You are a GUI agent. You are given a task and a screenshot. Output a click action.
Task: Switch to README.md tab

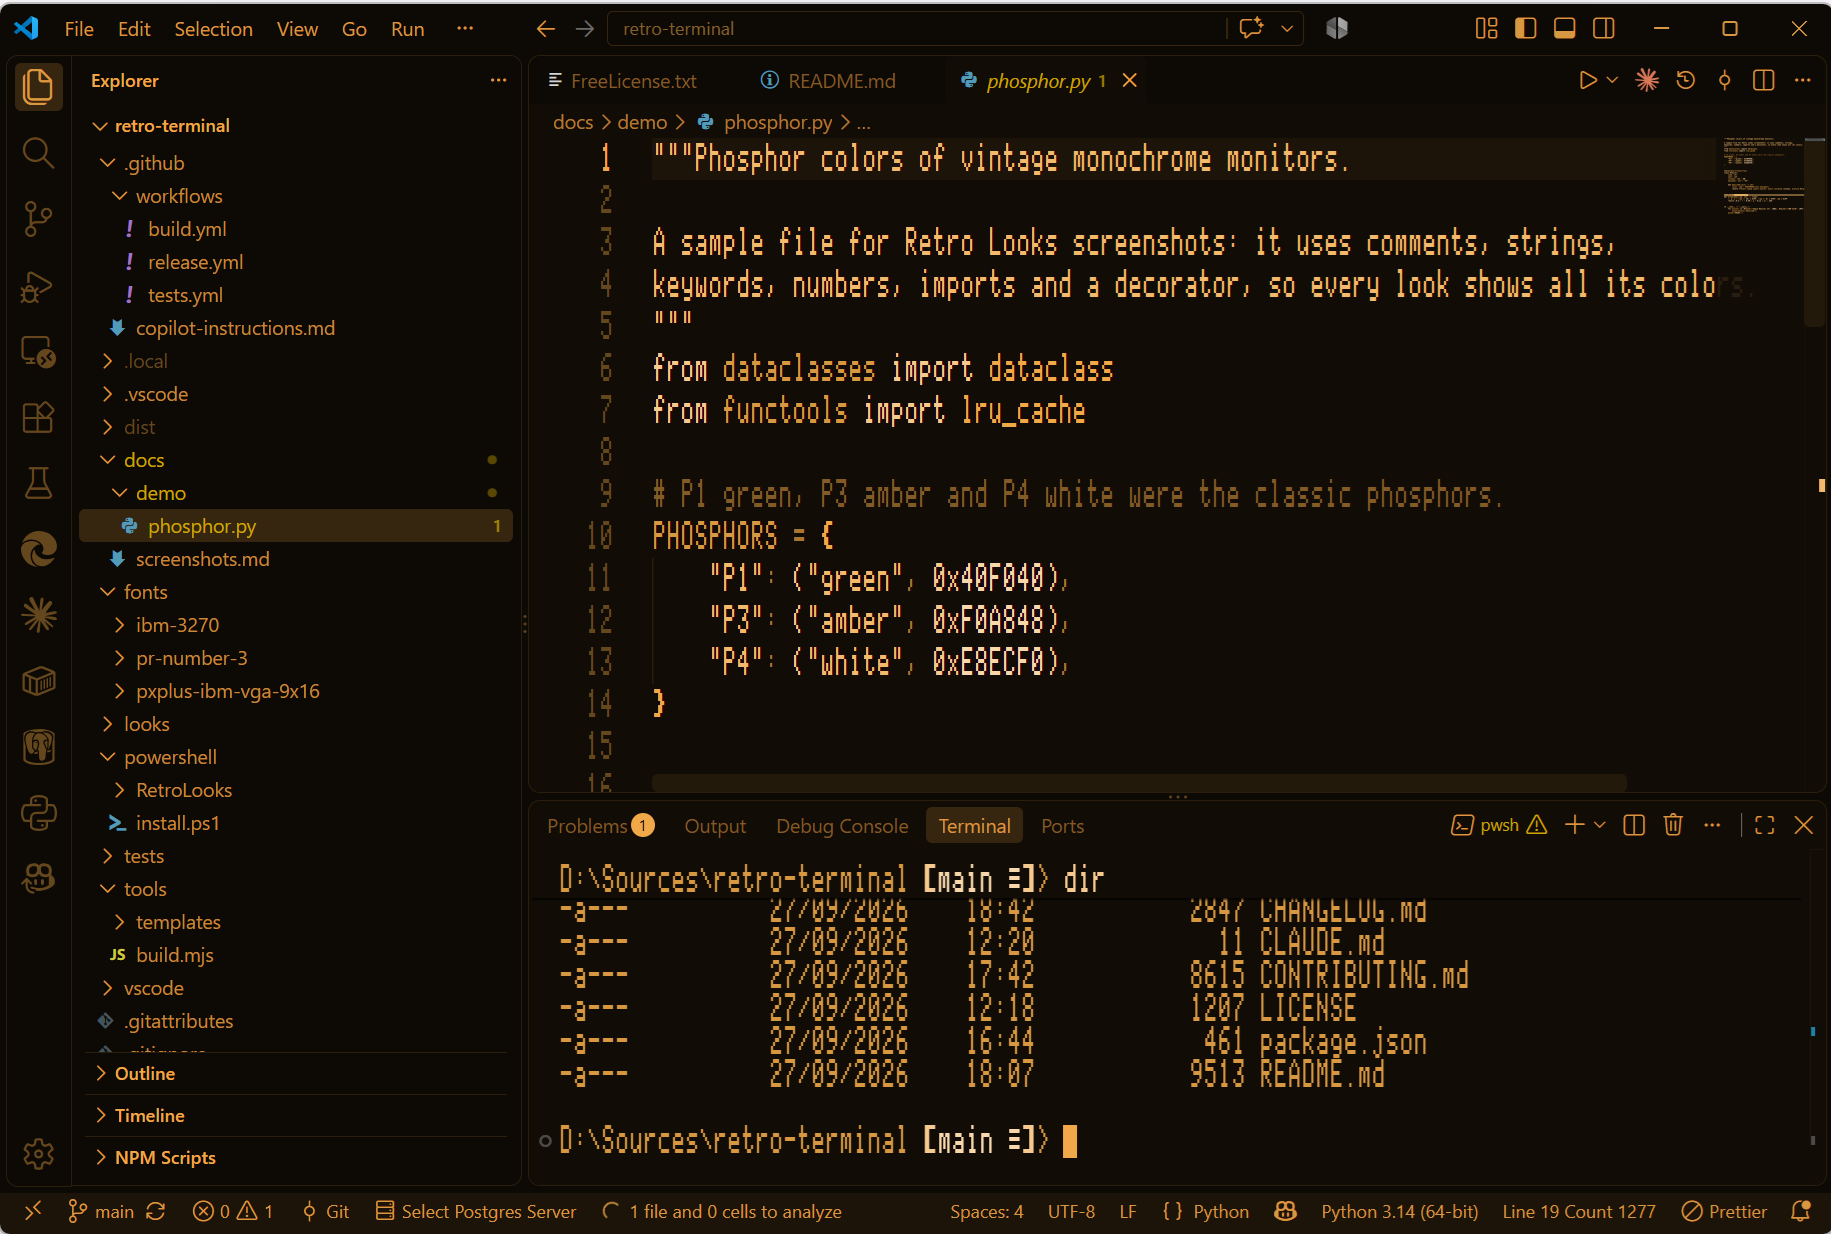(841, 81)
